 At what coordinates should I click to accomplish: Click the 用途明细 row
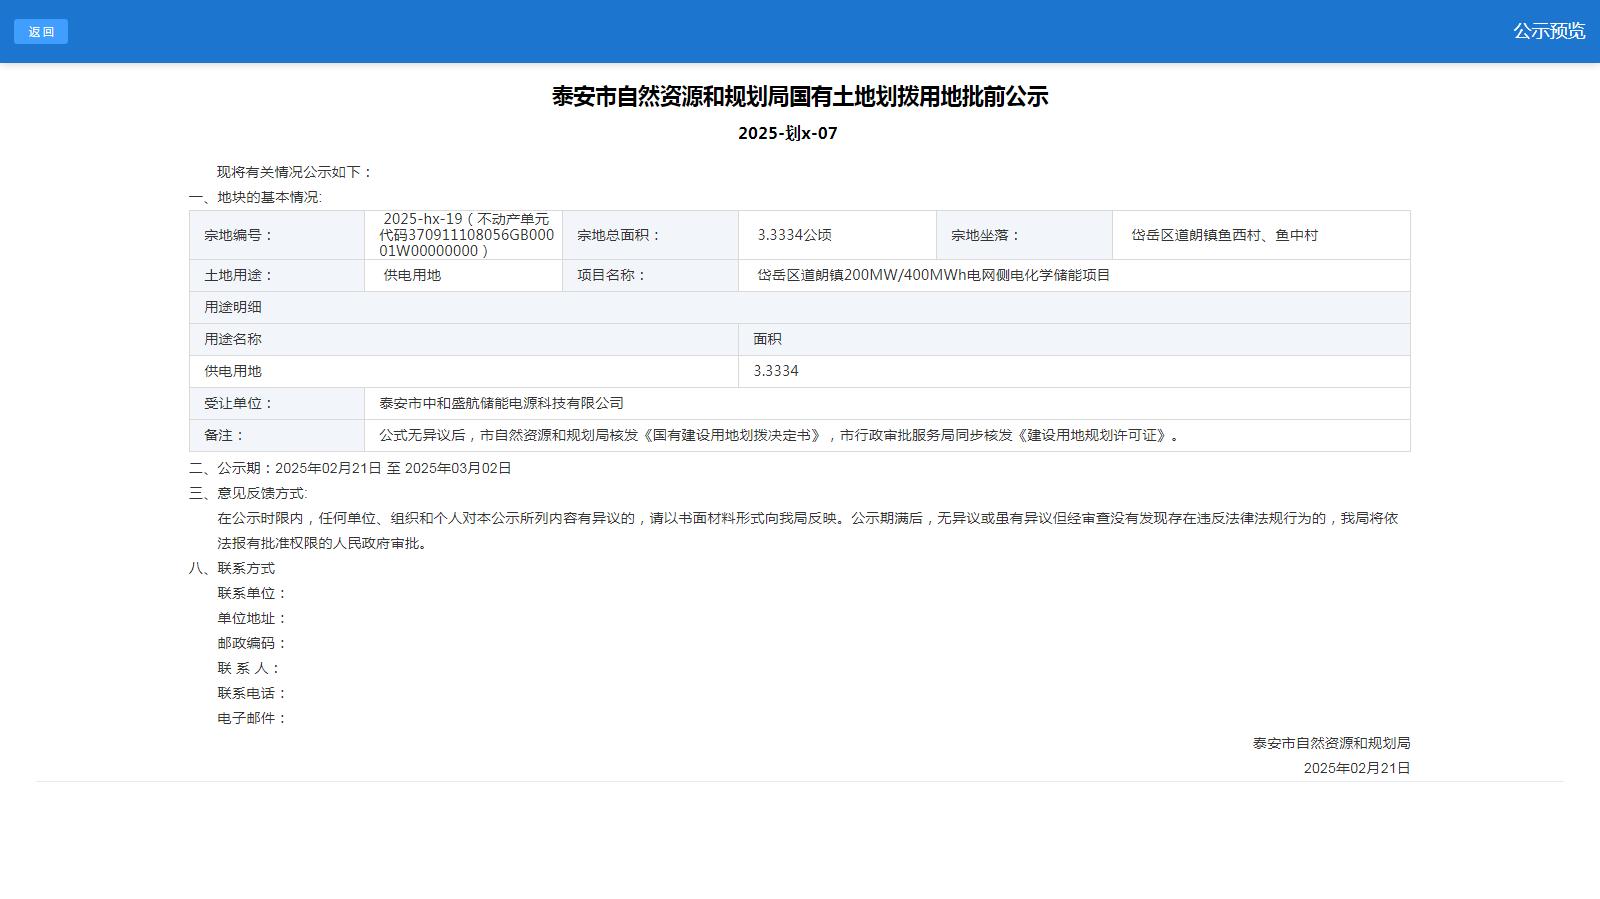pyautogui.click(x=800, y=307)
